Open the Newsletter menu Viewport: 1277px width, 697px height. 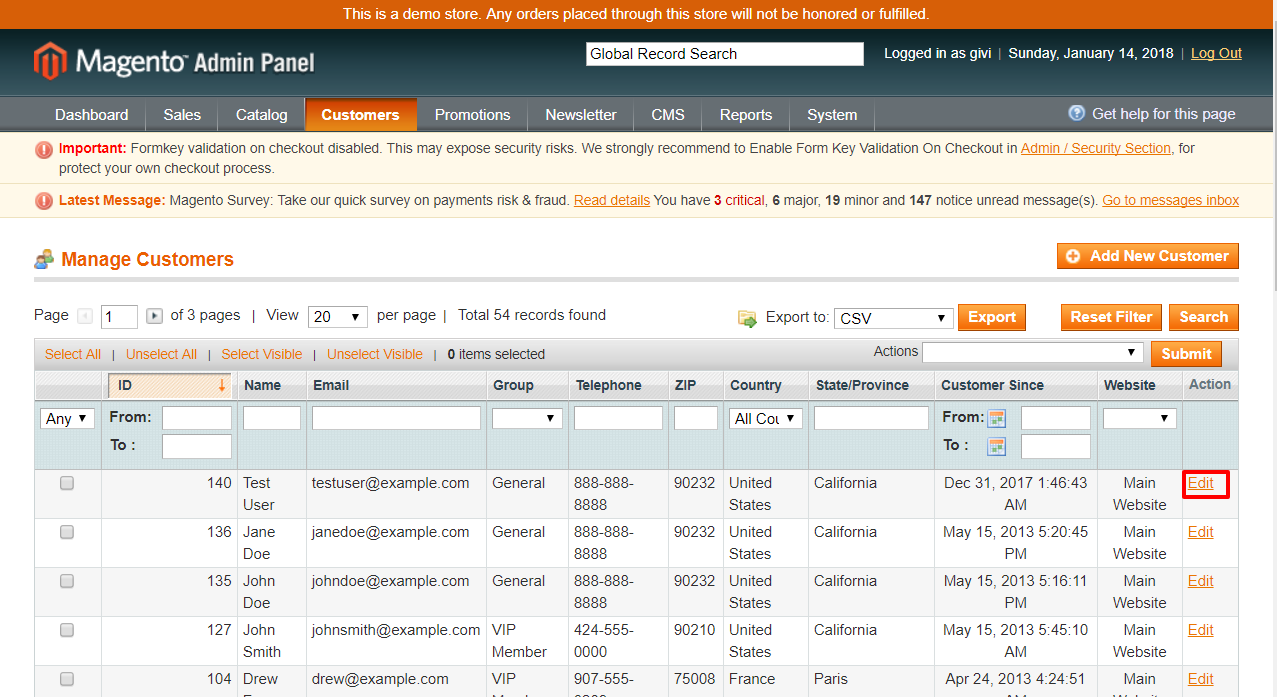pyautogui.click(x=581, y=114)
